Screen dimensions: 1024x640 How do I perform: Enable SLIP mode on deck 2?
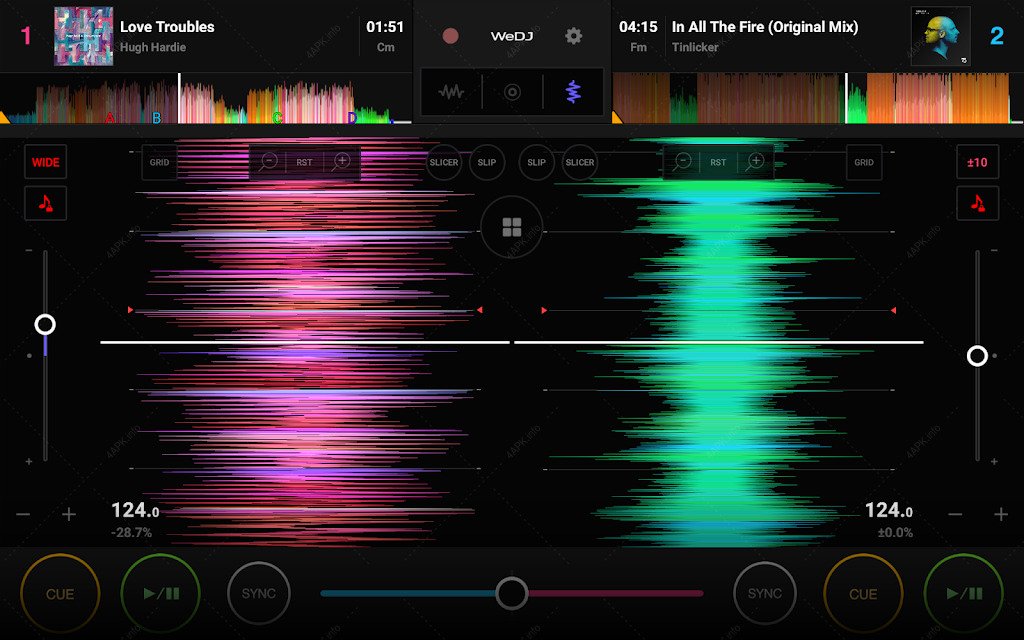(537, 162)
